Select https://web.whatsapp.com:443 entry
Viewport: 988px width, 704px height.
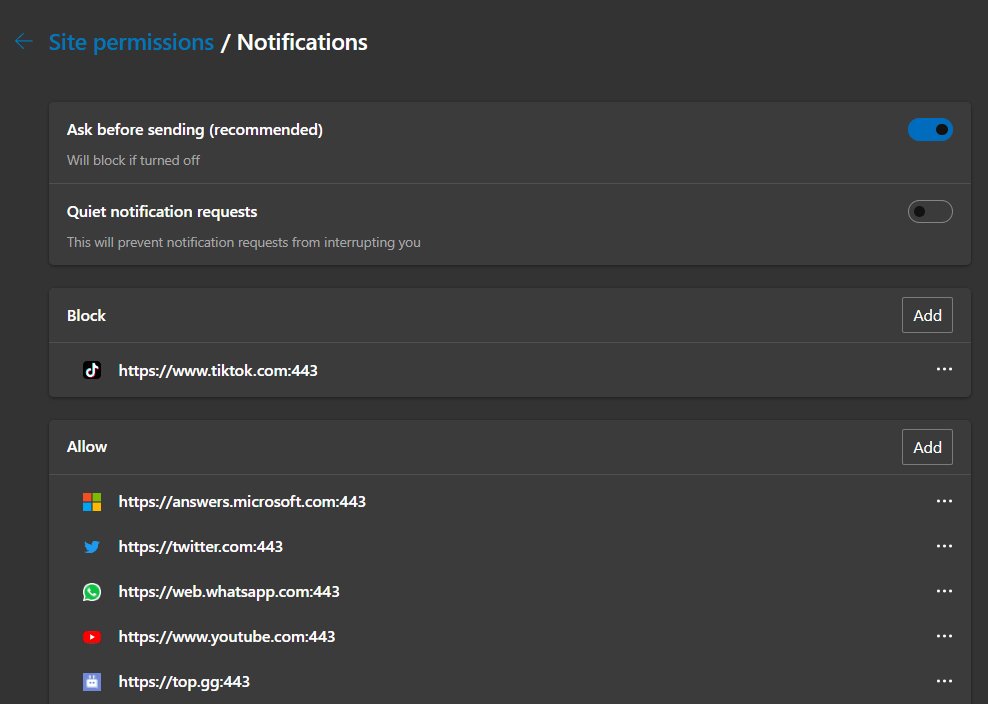pyautogui.click(x=229, y=592)
